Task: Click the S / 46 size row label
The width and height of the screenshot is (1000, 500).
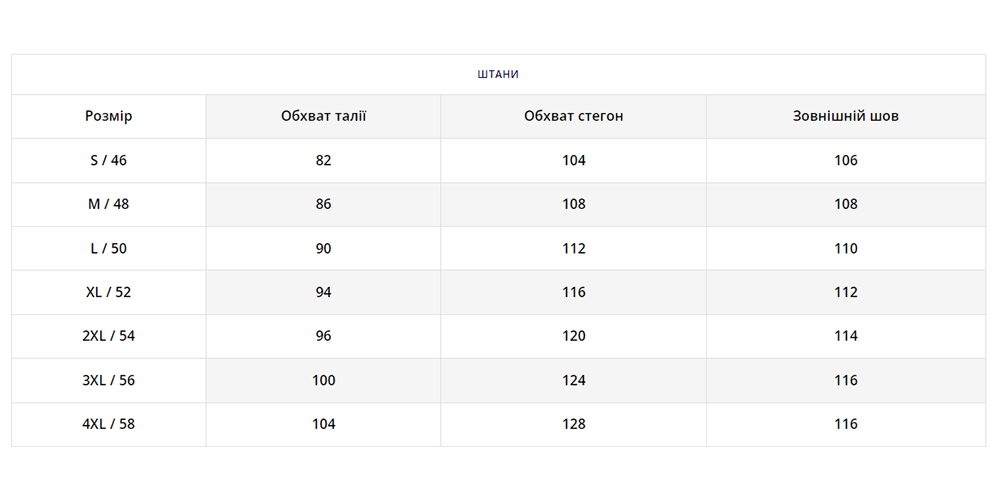Action: (108, 160)
